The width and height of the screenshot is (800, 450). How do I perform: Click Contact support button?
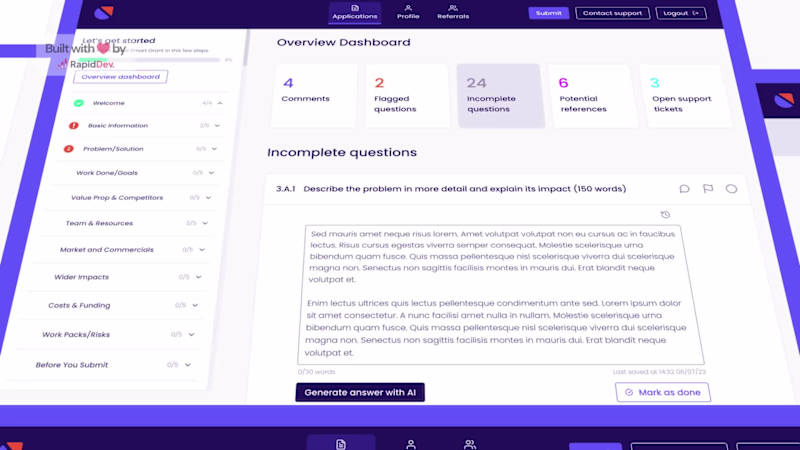[x=612, y=13]
